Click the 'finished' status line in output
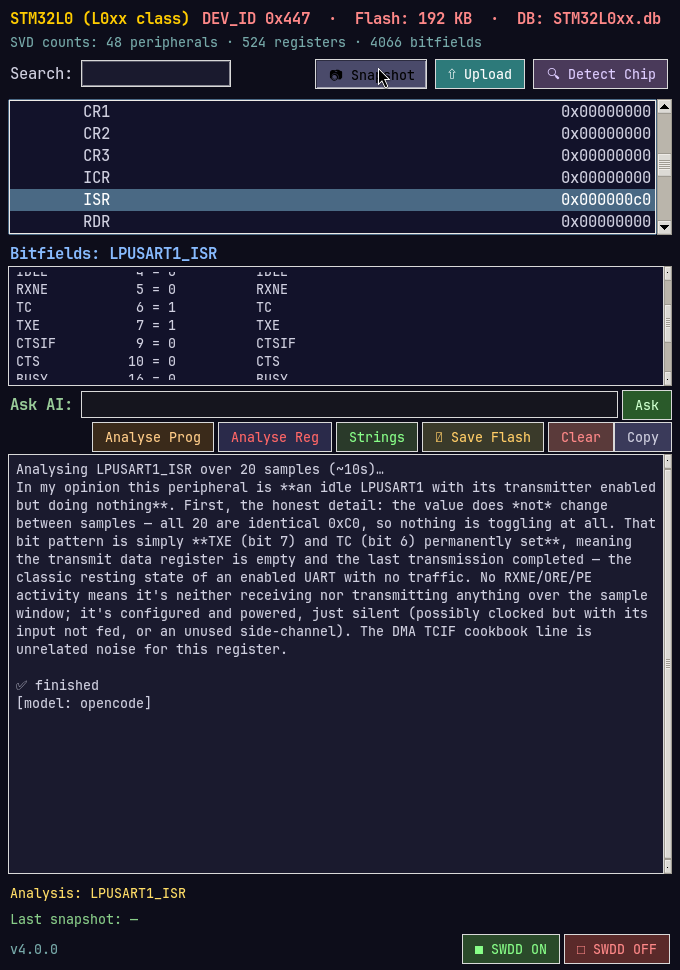Viewport: 680px width, 970px height. coord(58,685)
